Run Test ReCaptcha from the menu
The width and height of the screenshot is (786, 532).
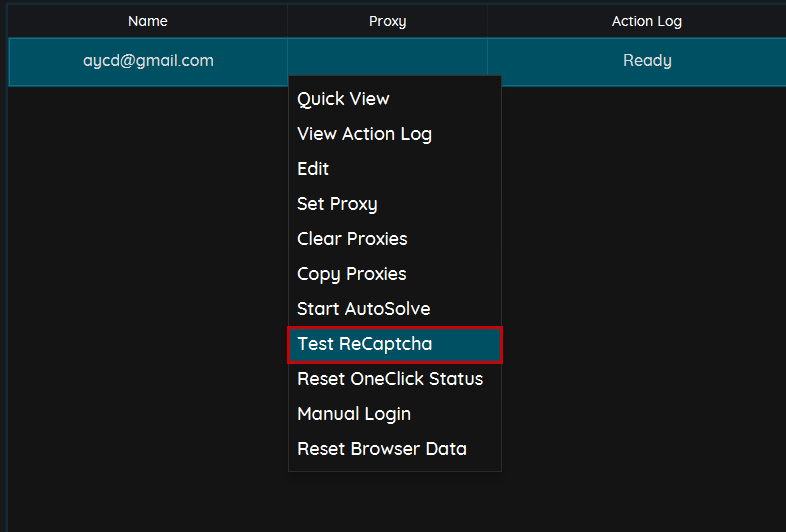(365, 344)
